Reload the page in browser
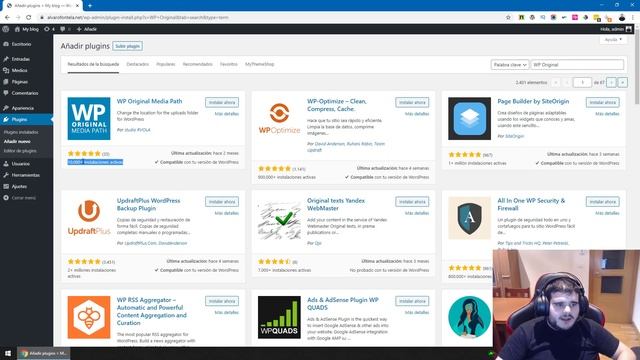 pos(29,18)
